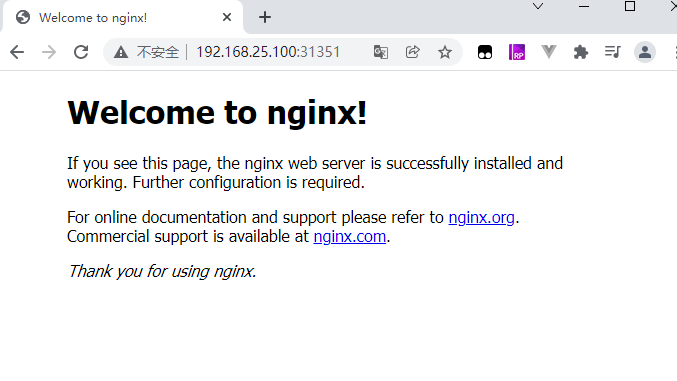Open a new browser tab

pyautogui.click(x=265, y=17)
